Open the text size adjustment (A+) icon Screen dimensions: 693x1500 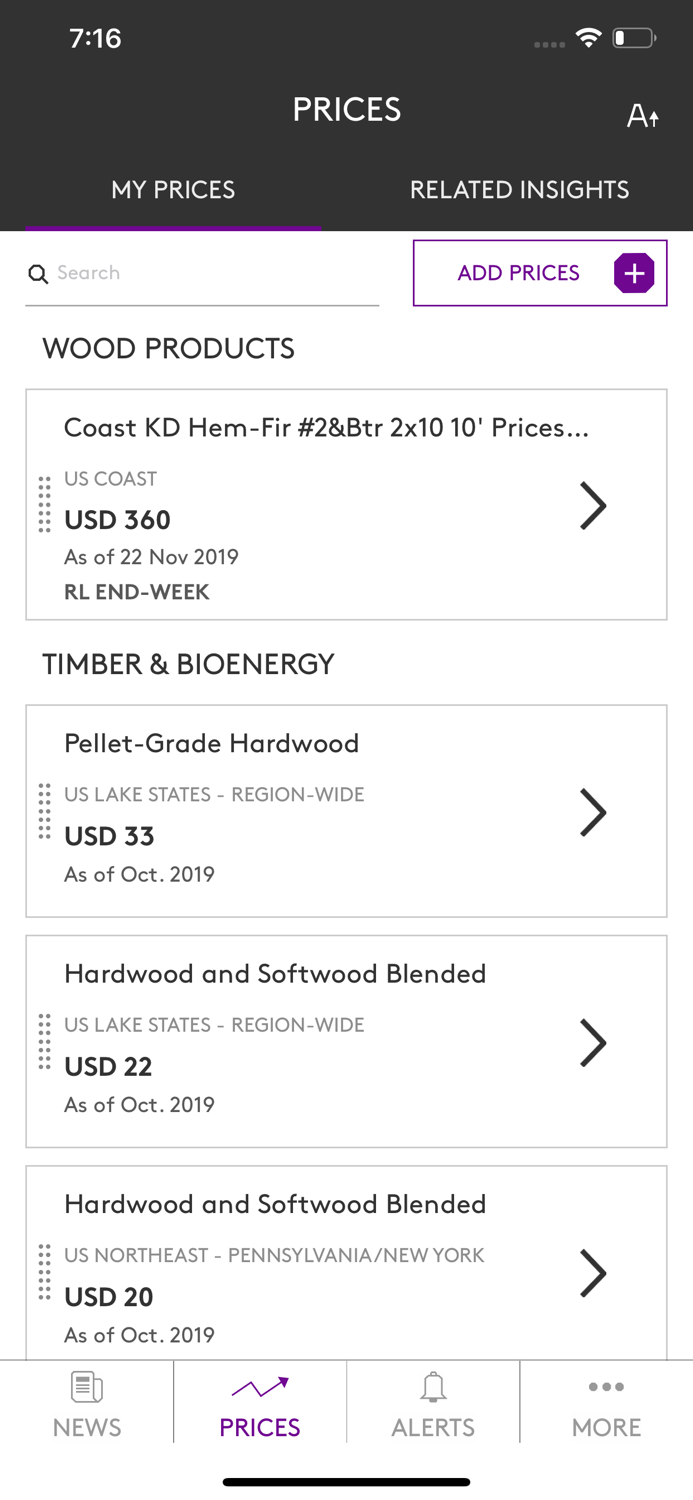643,115
